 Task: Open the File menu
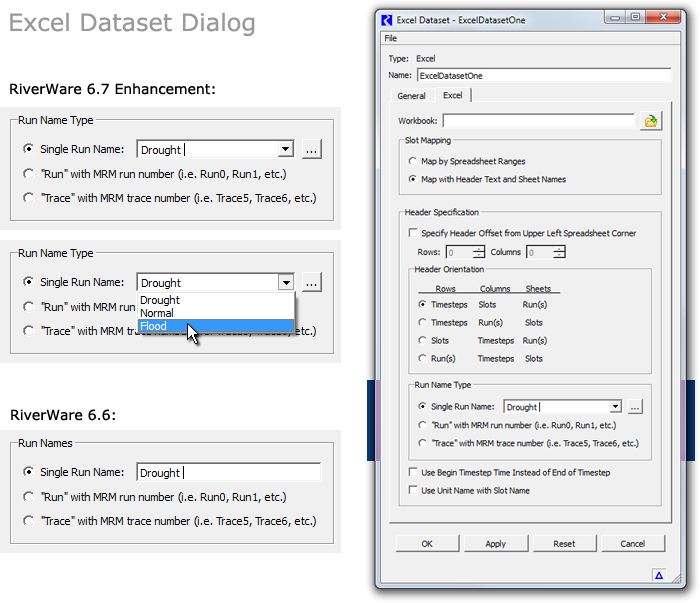tap(391, 38)
